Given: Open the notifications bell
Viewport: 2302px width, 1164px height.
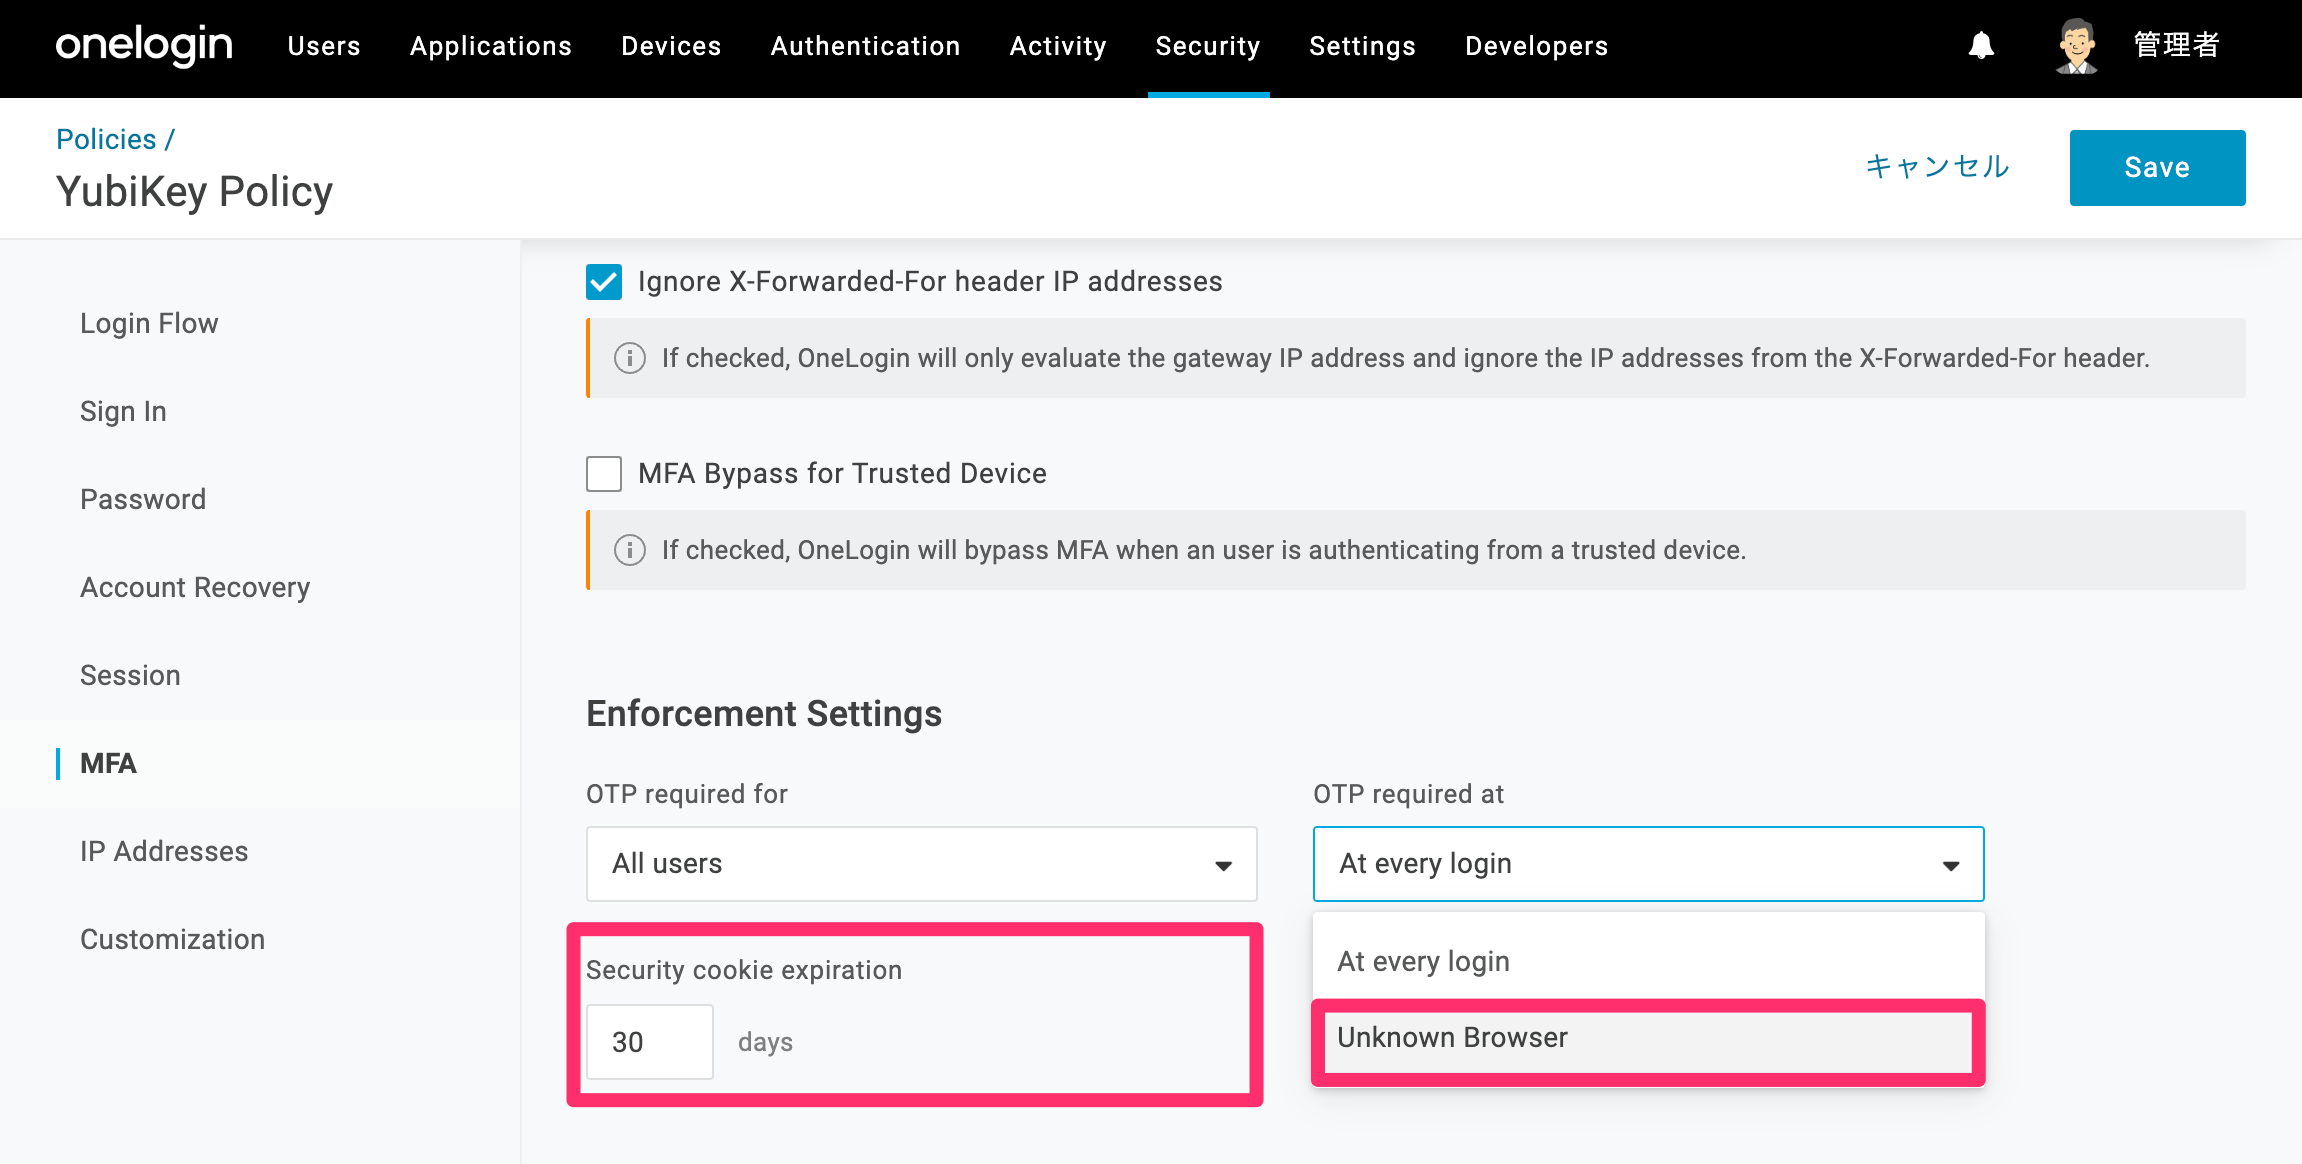Looking at the screenshot, I should (x=1981, y=46).
